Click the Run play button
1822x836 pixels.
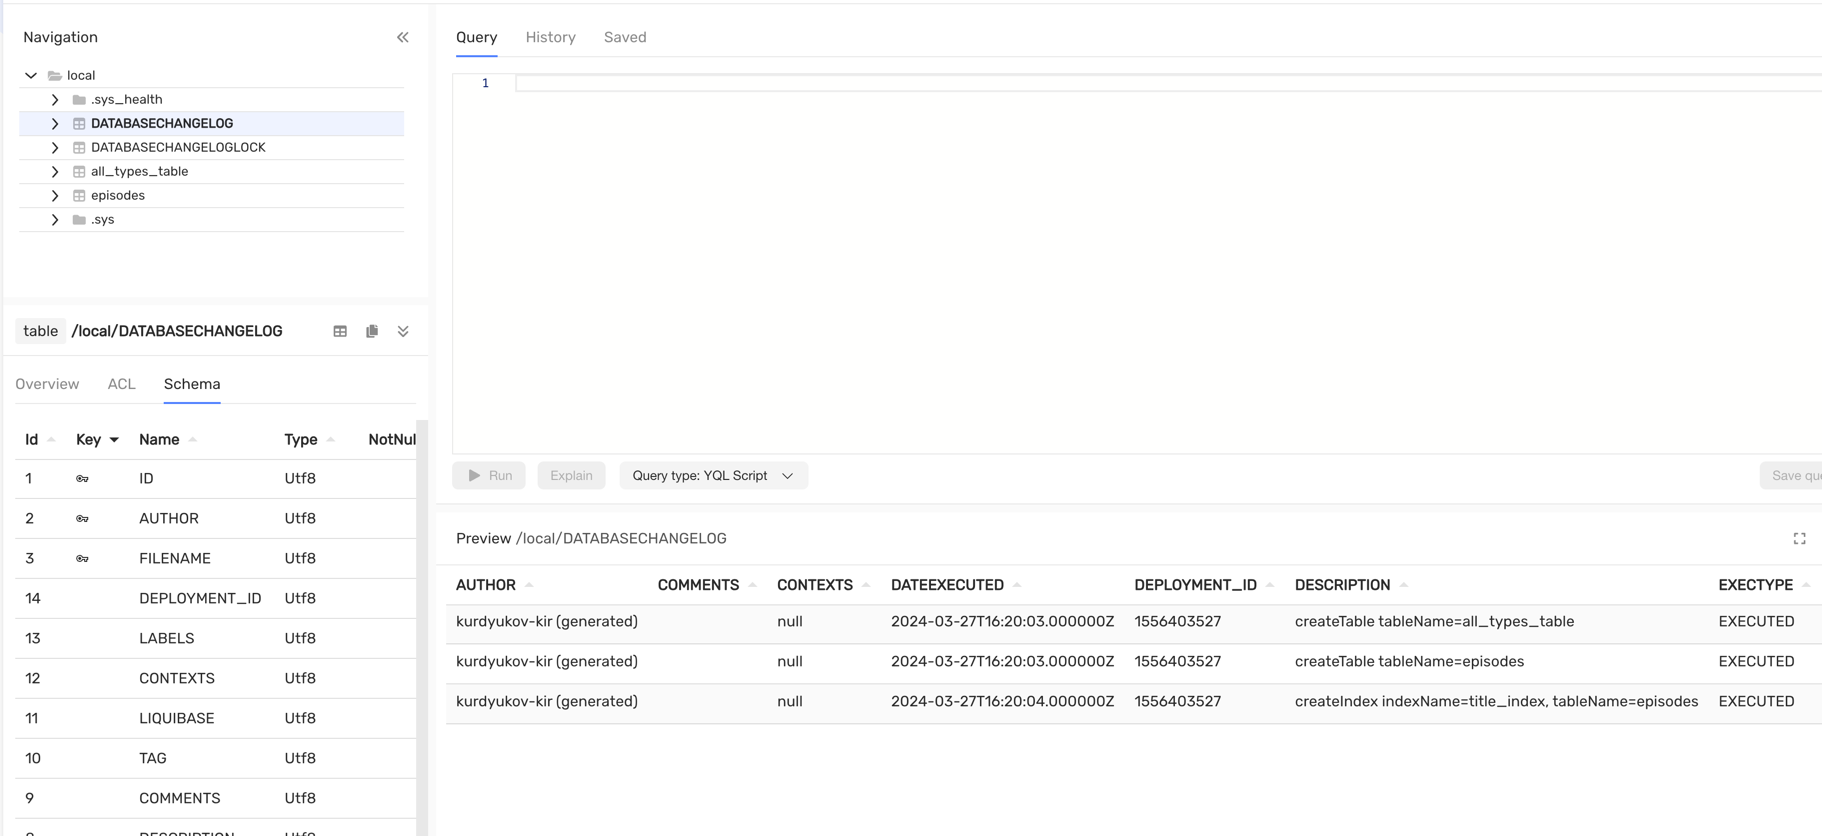coord(489,476)
